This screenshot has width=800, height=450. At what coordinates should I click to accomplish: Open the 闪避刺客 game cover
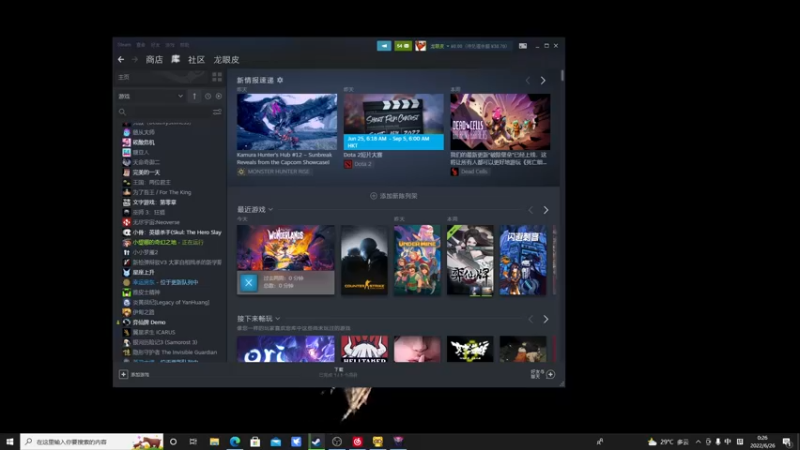coord(523,260)
